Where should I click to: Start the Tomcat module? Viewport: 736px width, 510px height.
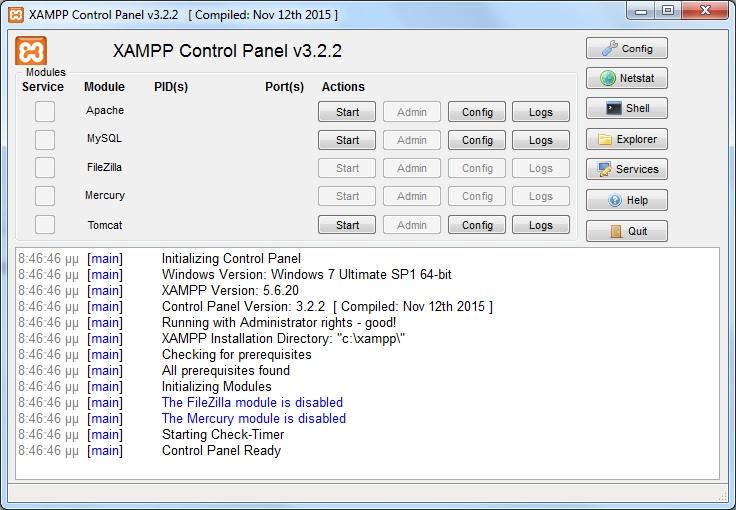[x=347, y=225]
